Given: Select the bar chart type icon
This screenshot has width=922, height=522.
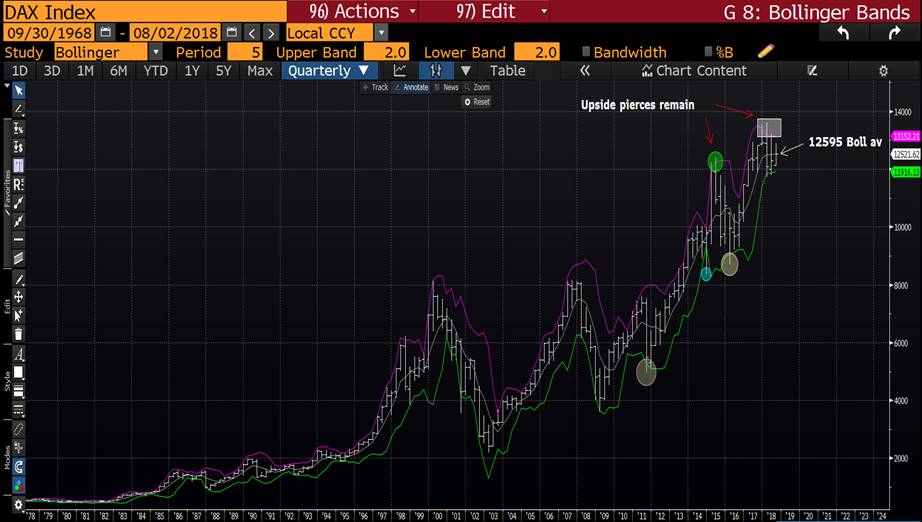Looking at the screenshot, I should click(x=435, y=71).
